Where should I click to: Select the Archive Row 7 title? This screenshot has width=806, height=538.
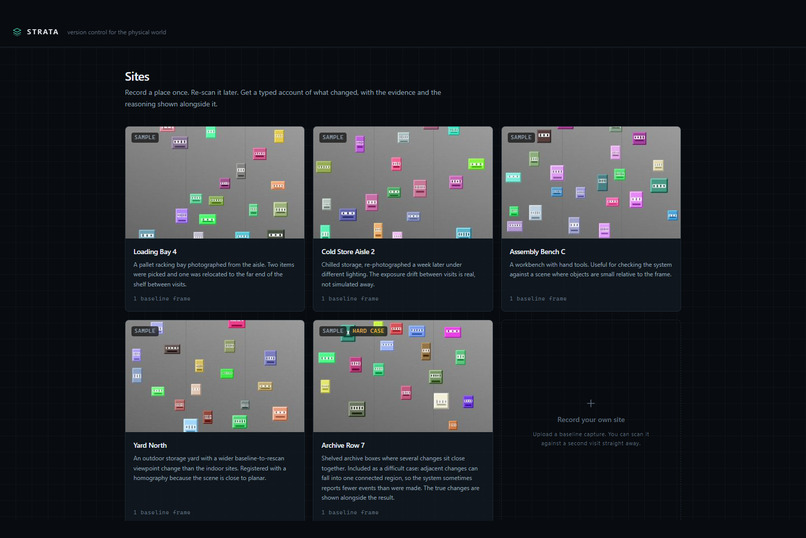(343, 446)
